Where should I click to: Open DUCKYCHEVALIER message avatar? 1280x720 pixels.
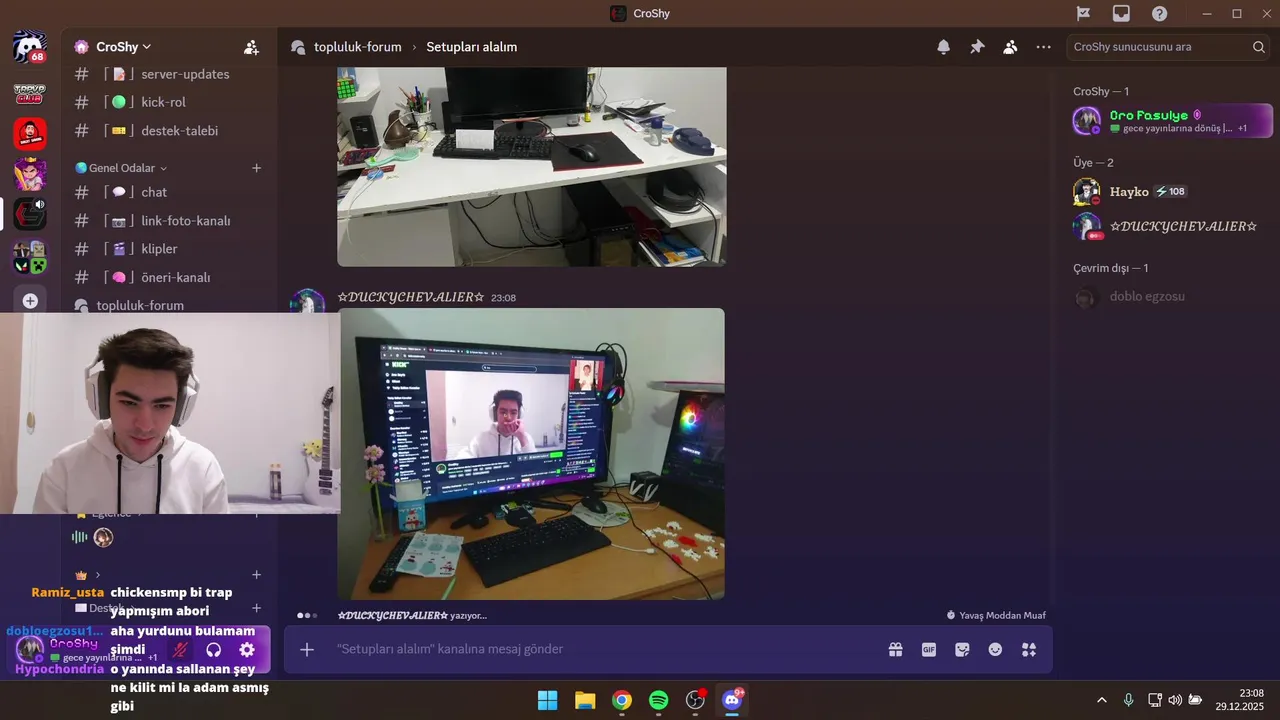(x=307, y=301)
